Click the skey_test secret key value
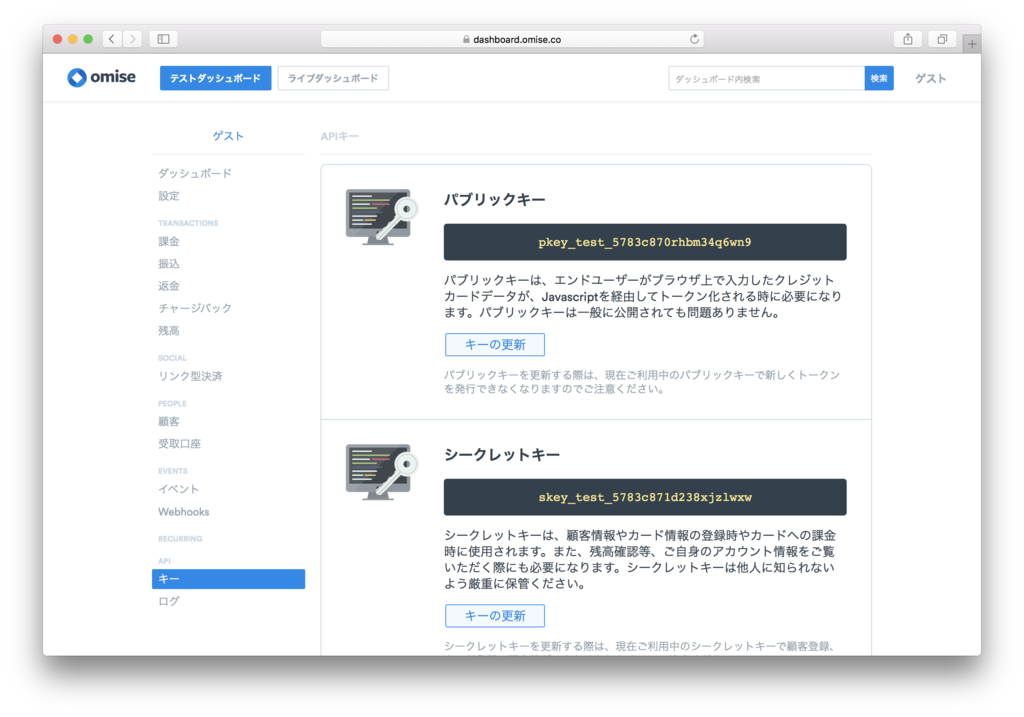 [645, 498]
